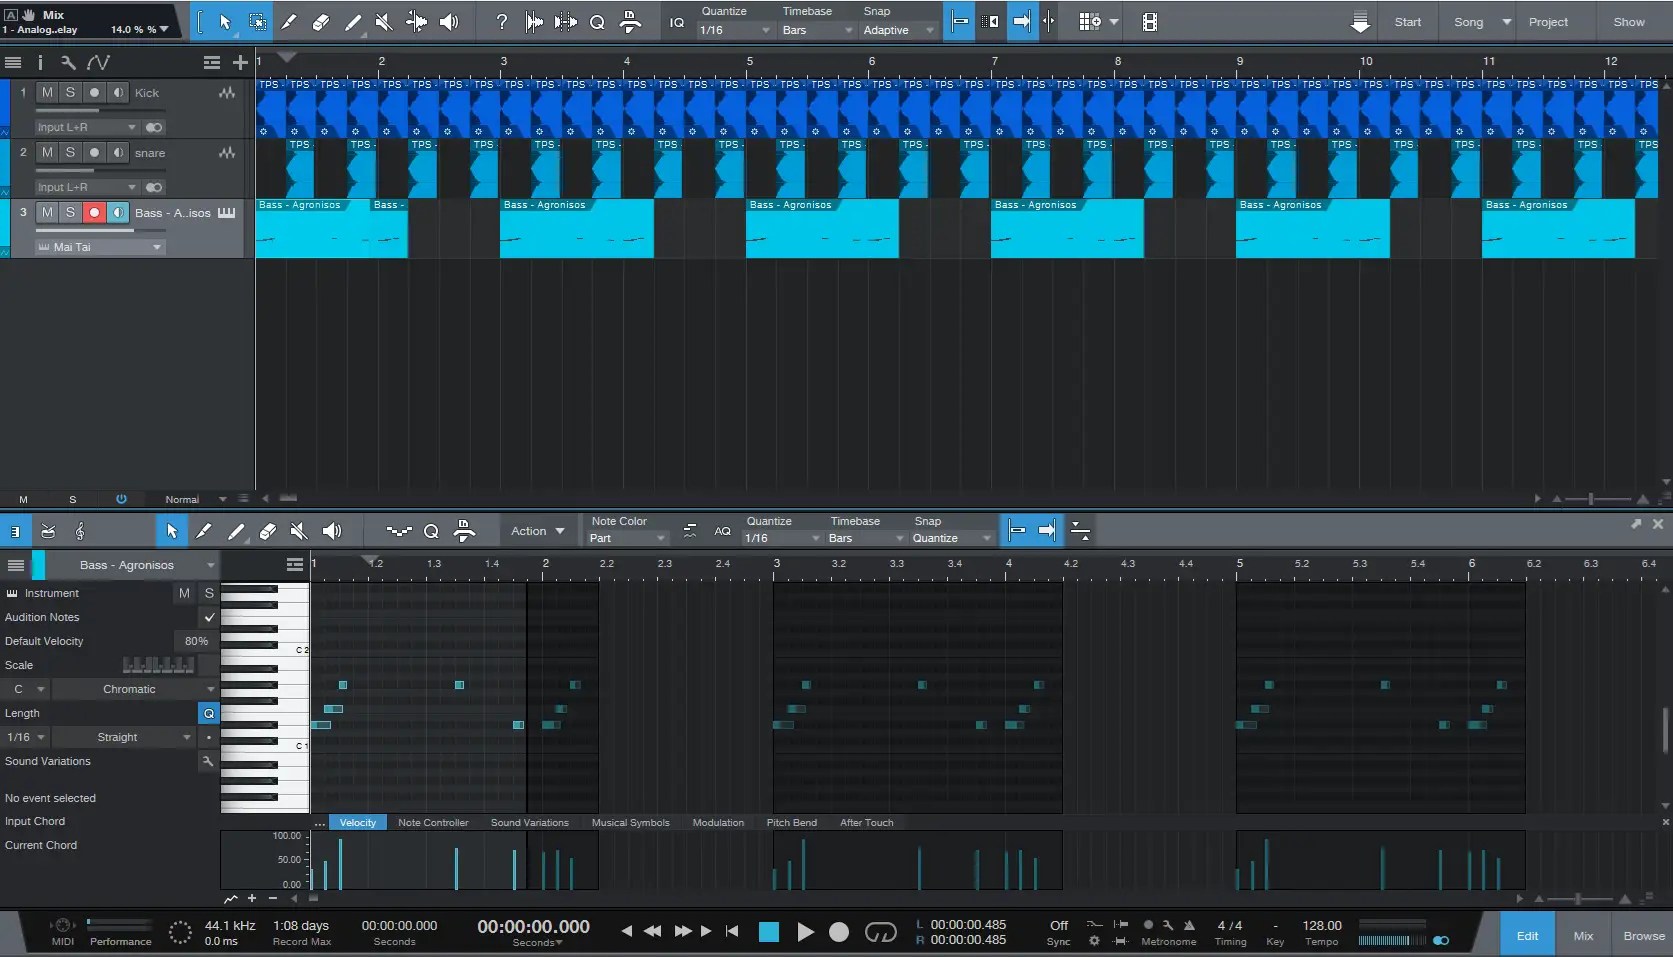Toggle the Audition Notes checkbox
The width and height of the screenshot is (1673, 957).
(209, 617)
